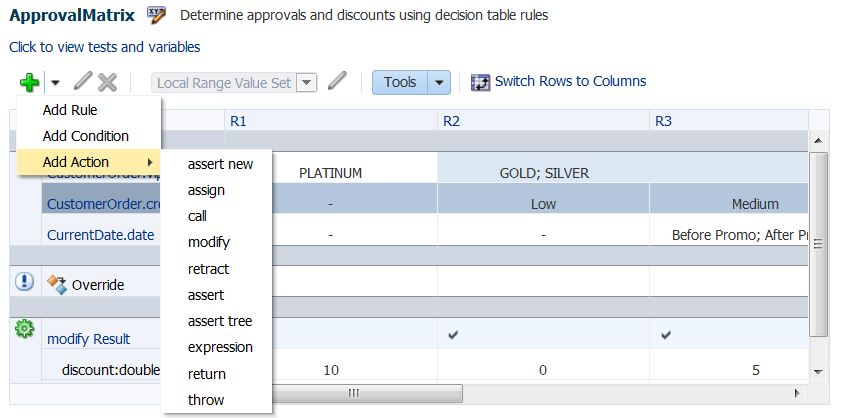This screenshot has height=418, width=841.
Task: Toggle the modify Result checkmark for R2
Action: (x=453, y=335)
